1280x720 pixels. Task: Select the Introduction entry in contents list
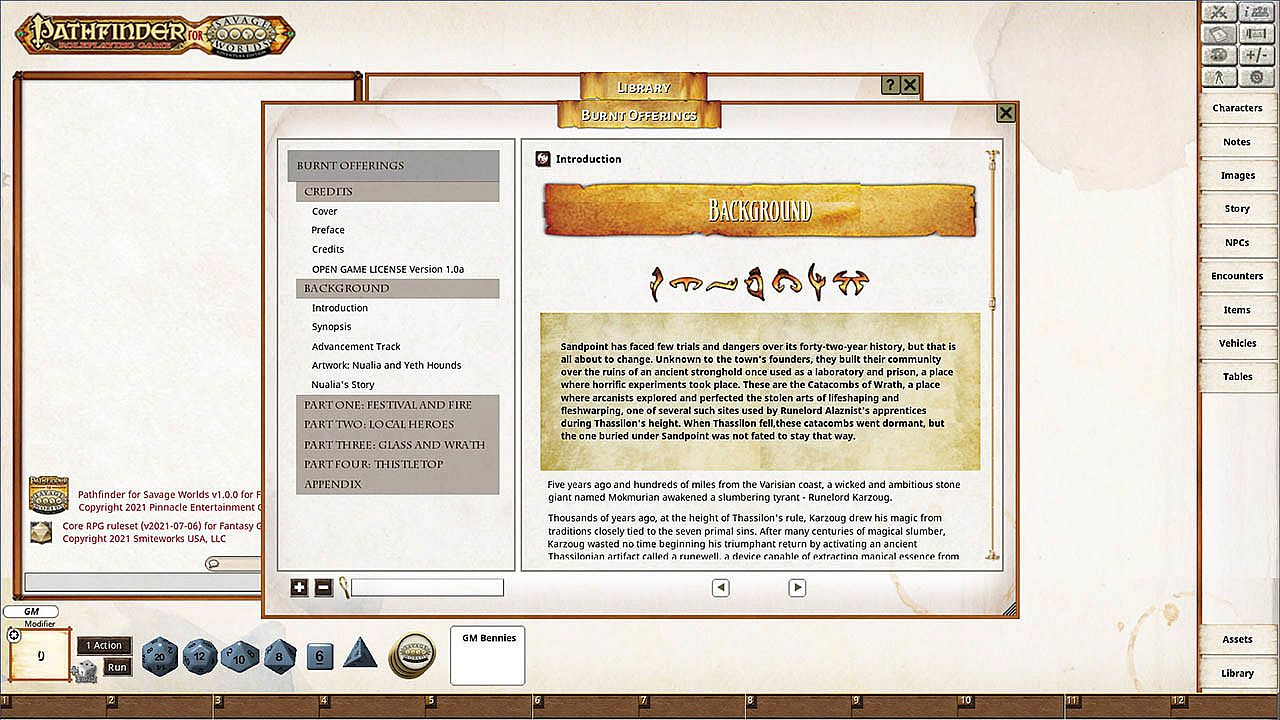tap(340, 308)
